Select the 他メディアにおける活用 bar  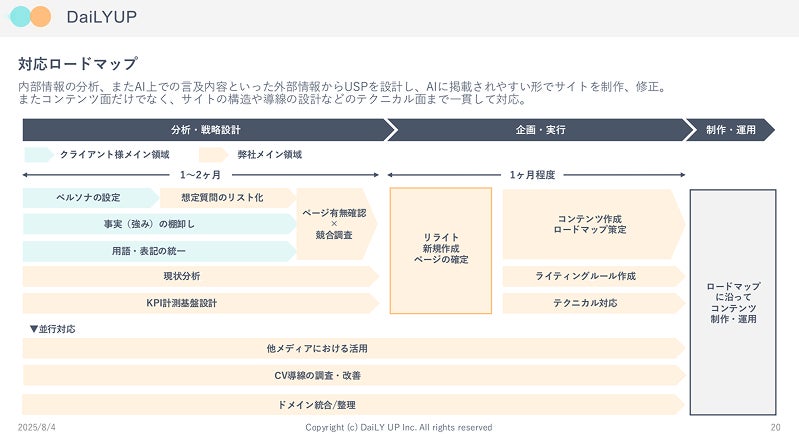pos(353,349)
